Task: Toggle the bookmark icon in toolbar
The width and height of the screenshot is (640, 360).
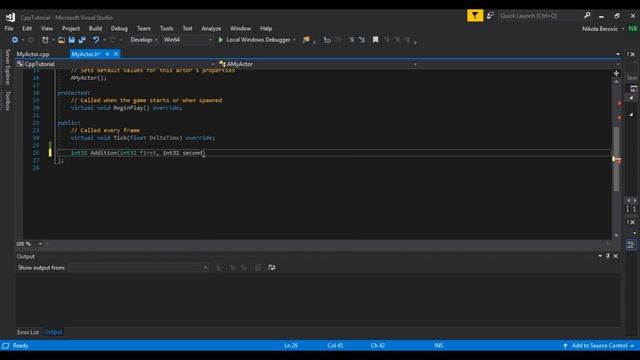Action: pyautogui.click(x=376, y=40)
